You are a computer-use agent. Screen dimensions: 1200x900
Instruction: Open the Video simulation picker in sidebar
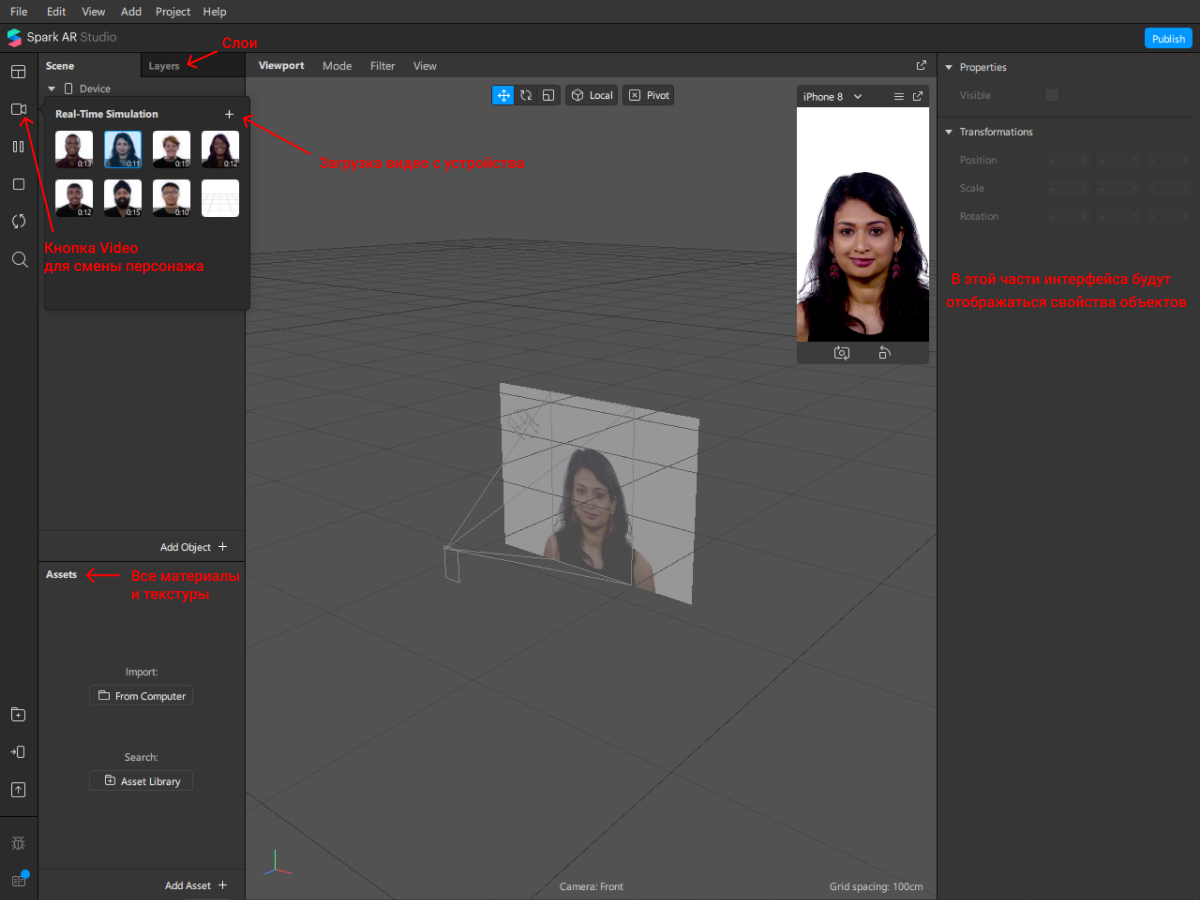(x=18, y=109)
